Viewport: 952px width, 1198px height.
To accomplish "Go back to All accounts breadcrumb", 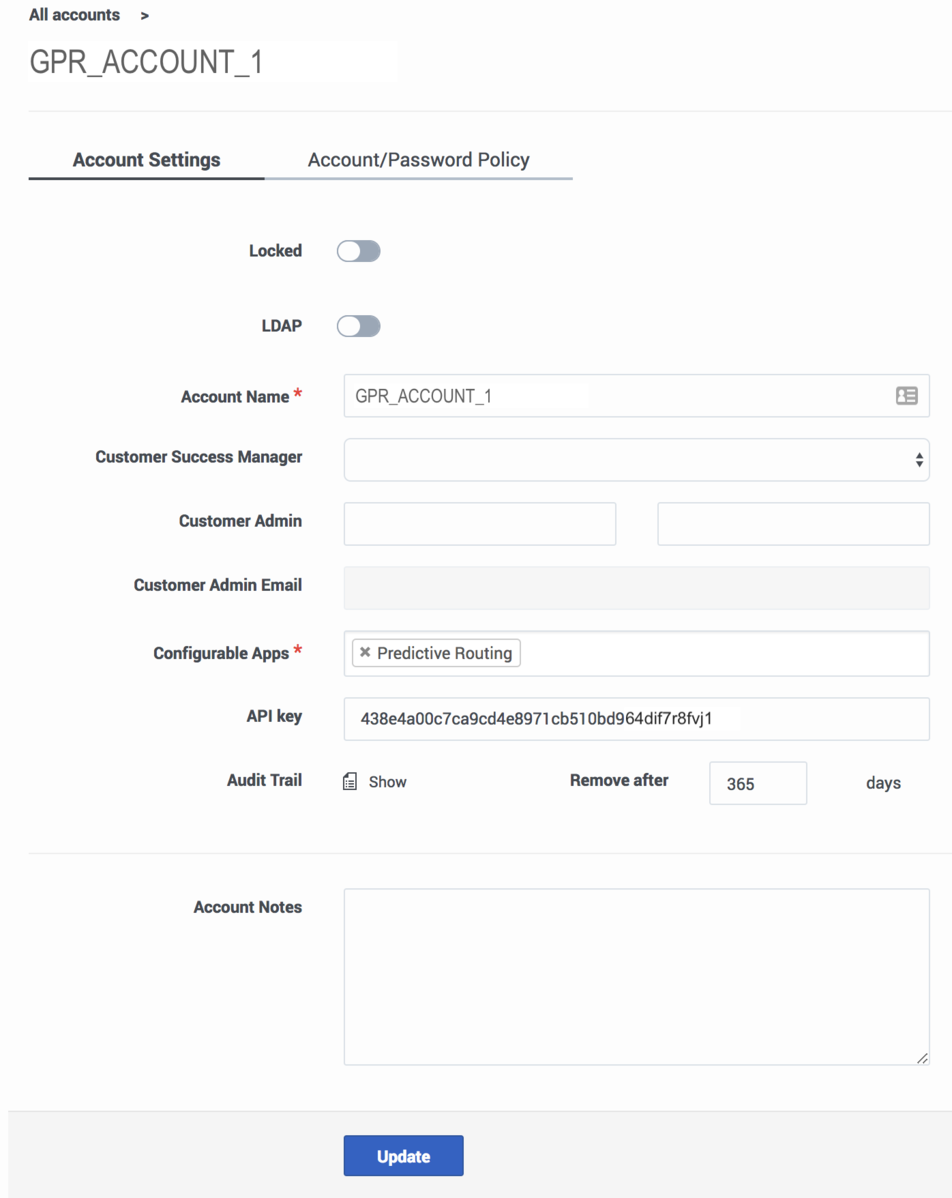I will (74, 15).
